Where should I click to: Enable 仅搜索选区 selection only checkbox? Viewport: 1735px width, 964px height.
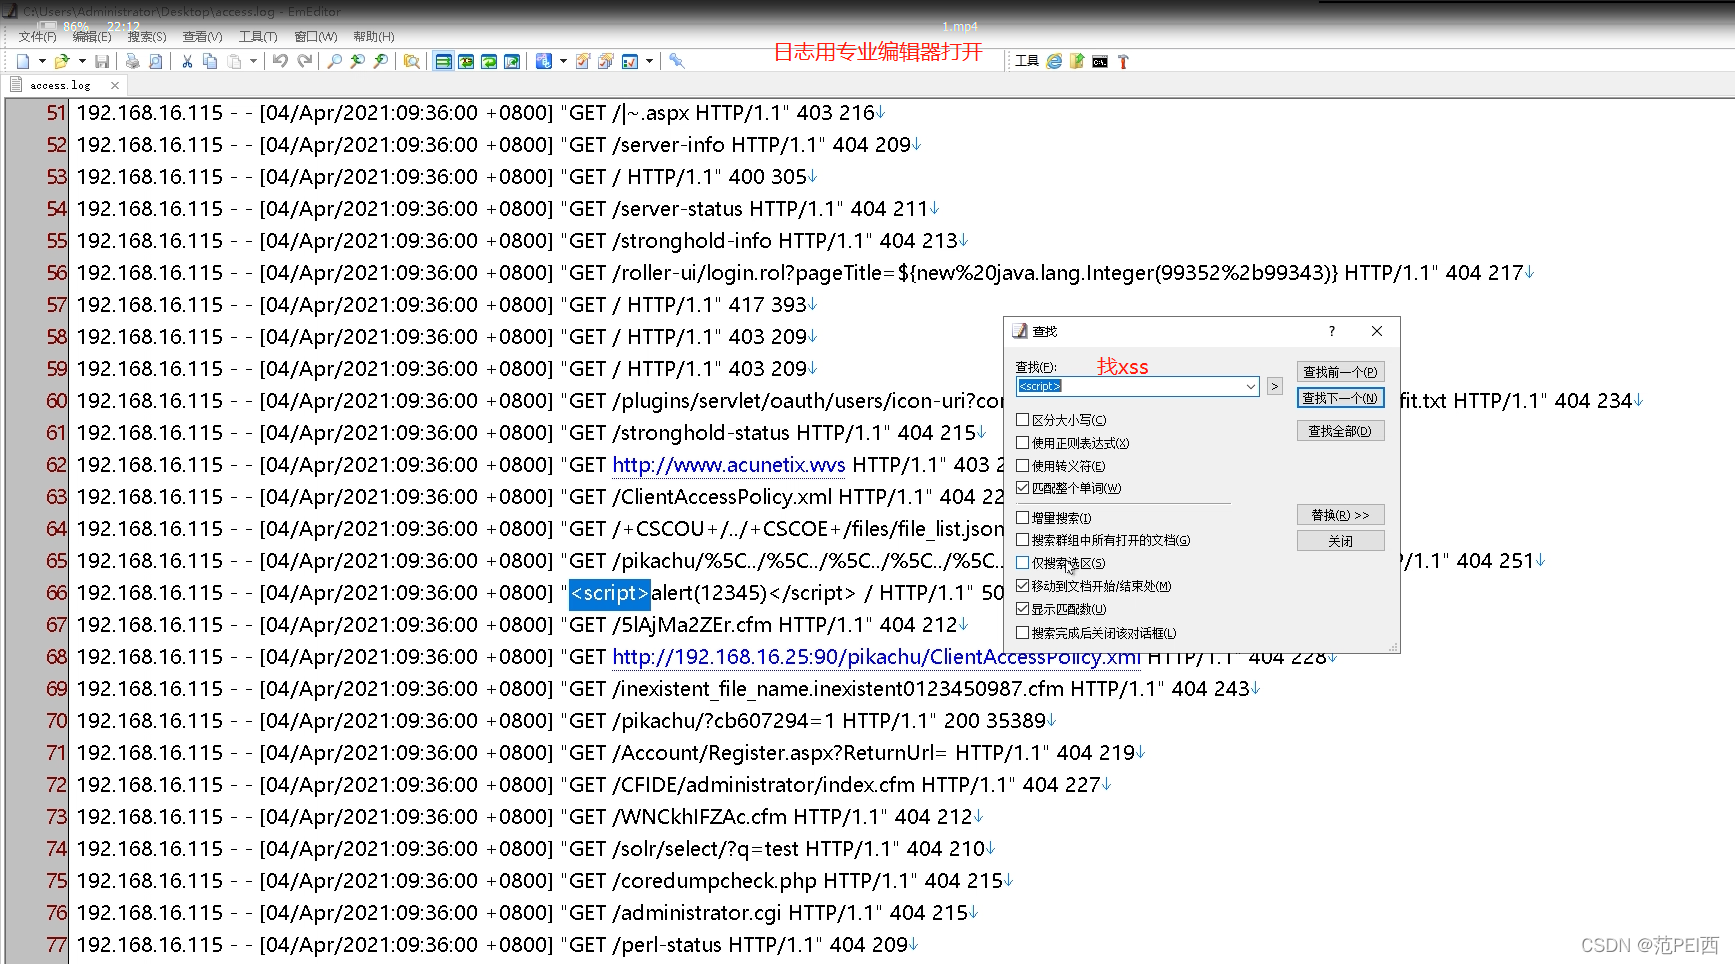pos(1022,563)
